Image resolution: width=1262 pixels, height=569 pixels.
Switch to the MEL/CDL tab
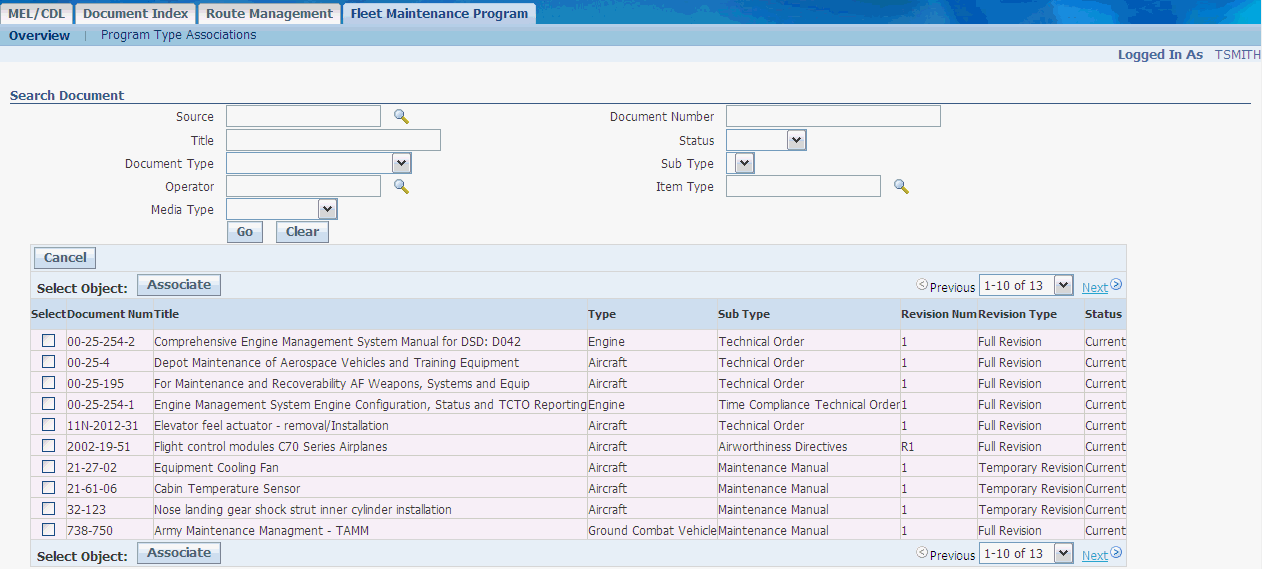click(37, 14)
